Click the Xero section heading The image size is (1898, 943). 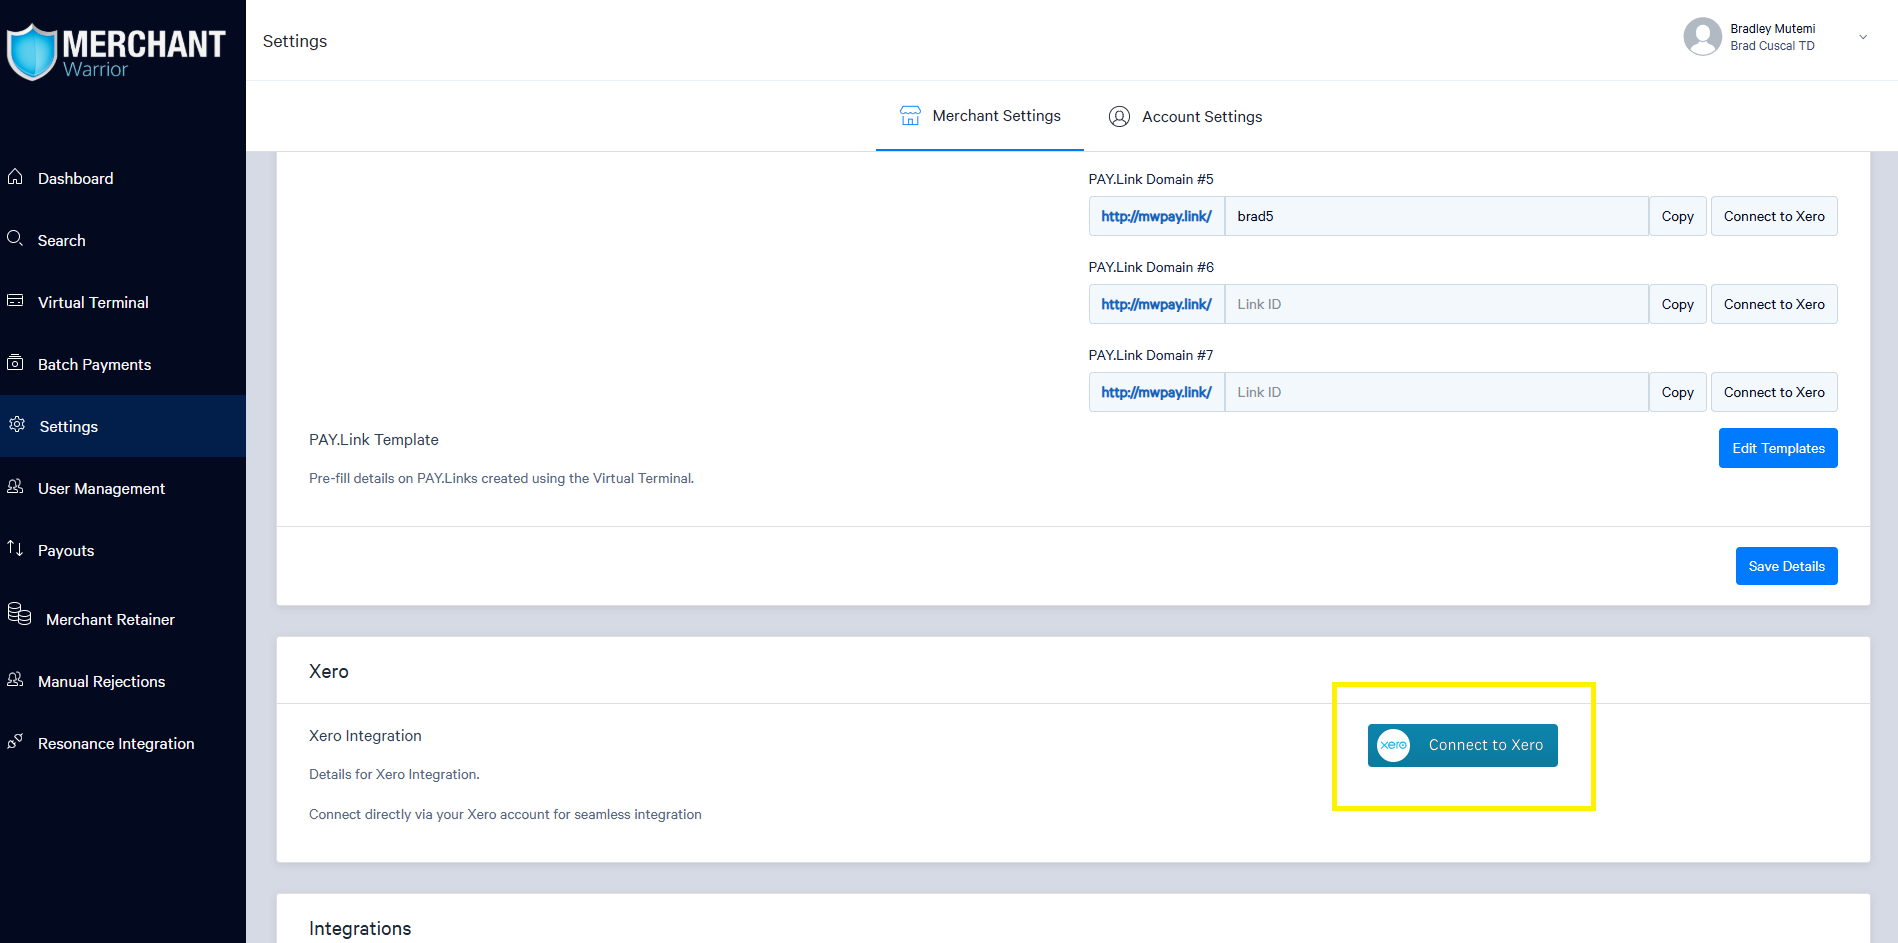329,671
